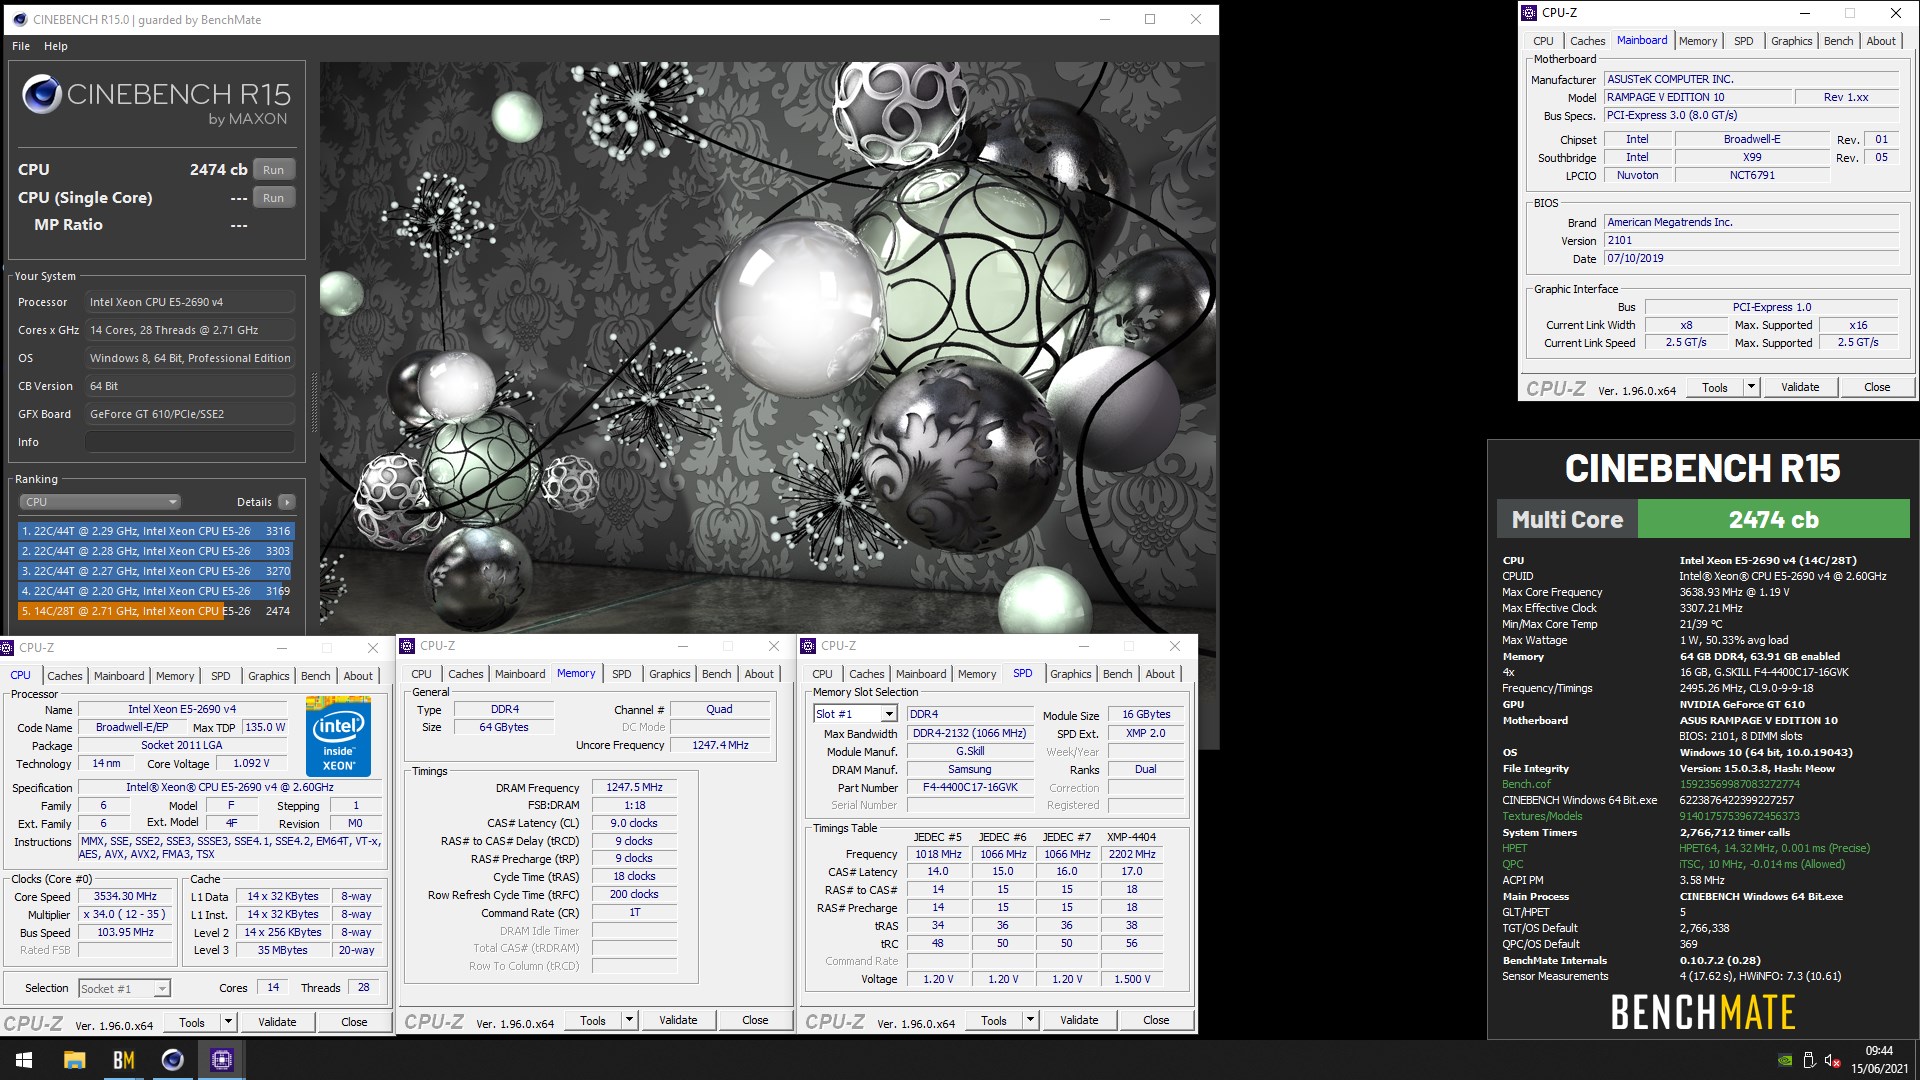Click the Windows Start button

click(24, 1060)
